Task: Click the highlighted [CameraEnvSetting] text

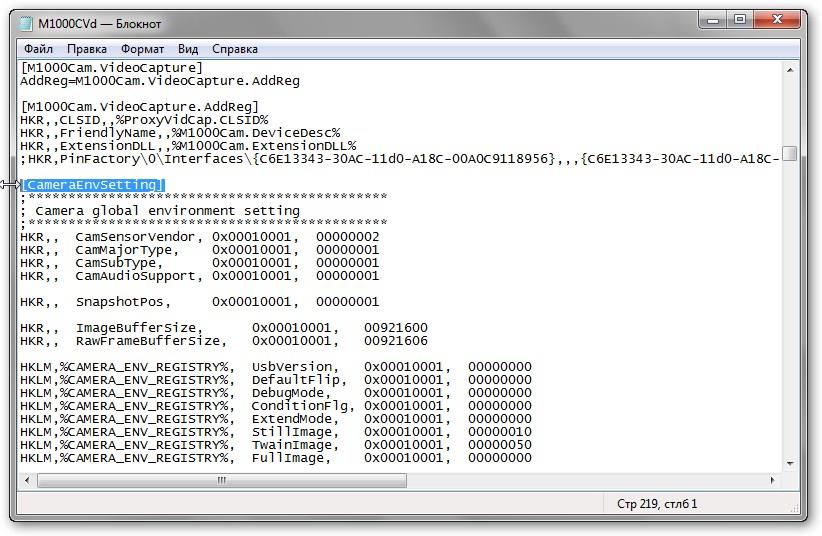Action: 92,185
